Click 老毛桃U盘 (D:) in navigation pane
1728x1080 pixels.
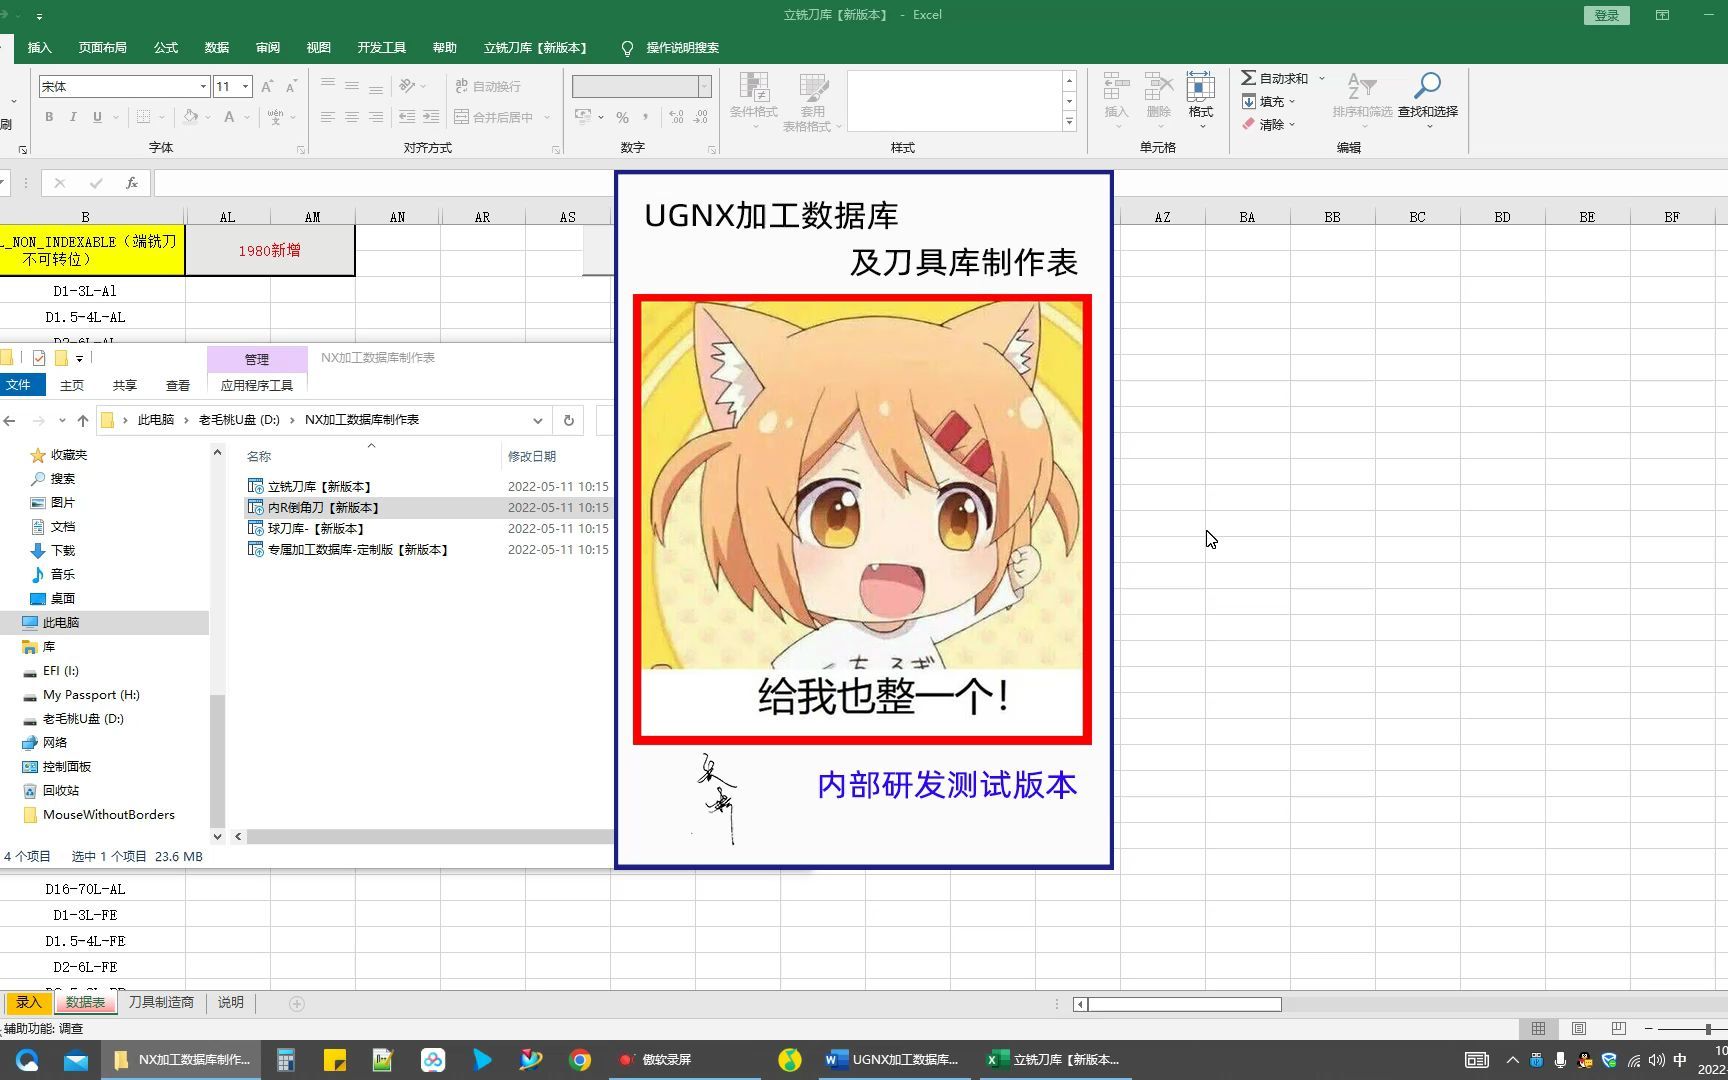click(x=83, y=718)
